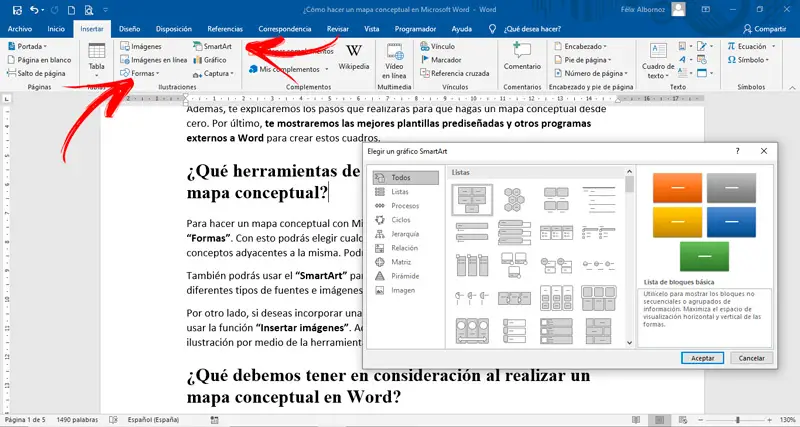Insert a Comentario

tap(522, 57)
